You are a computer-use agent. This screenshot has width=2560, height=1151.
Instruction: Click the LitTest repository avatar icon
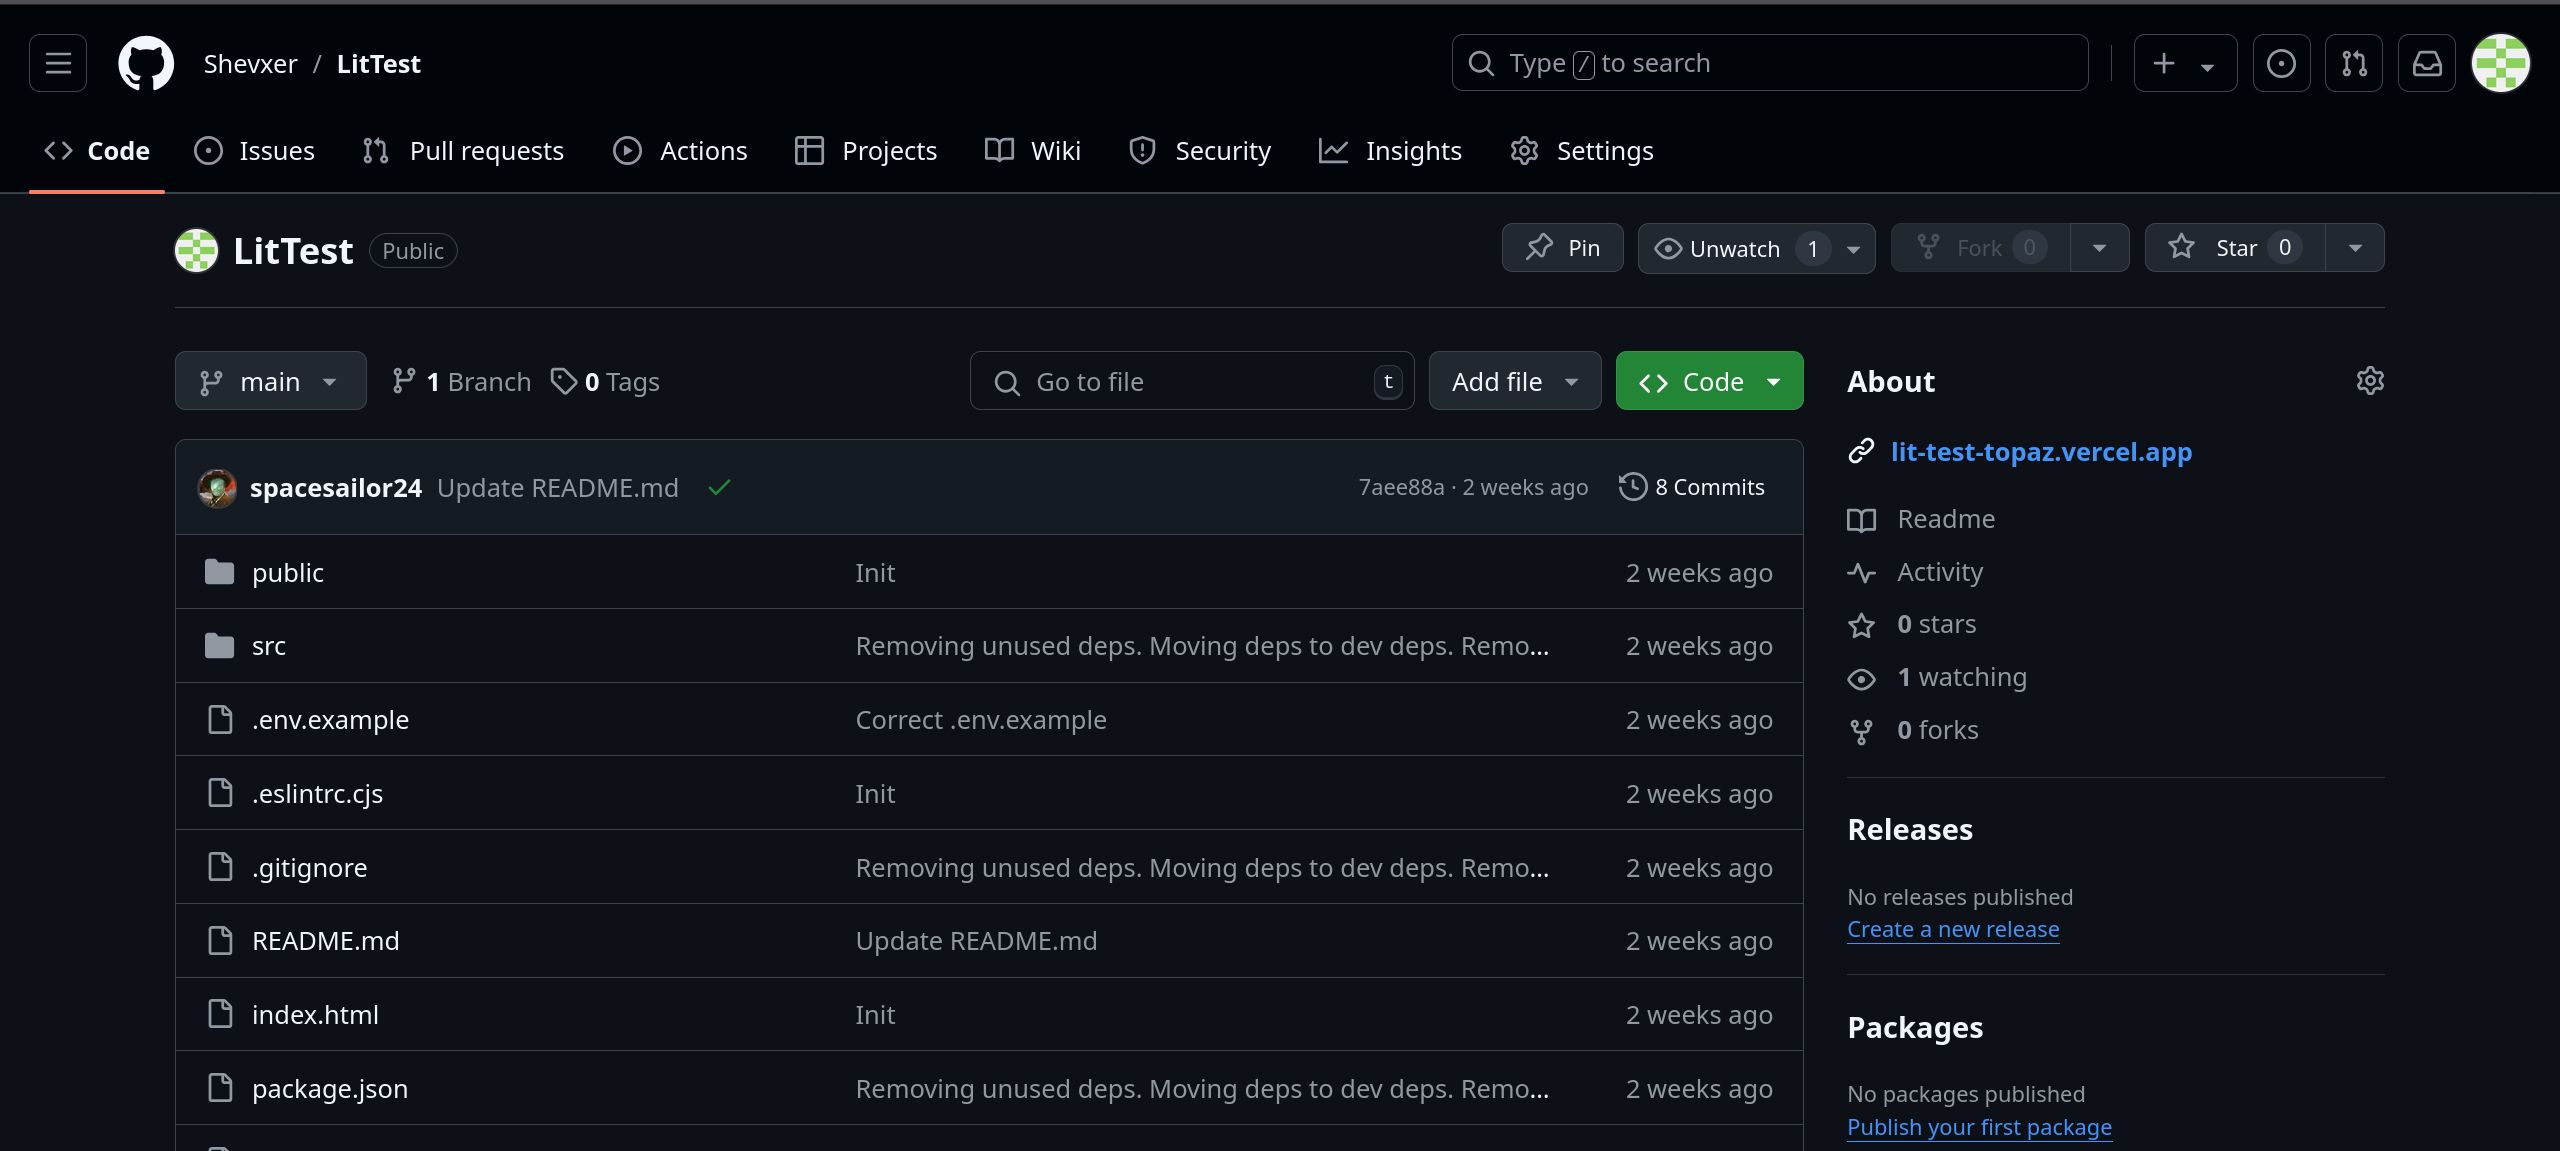coord(196,250)
